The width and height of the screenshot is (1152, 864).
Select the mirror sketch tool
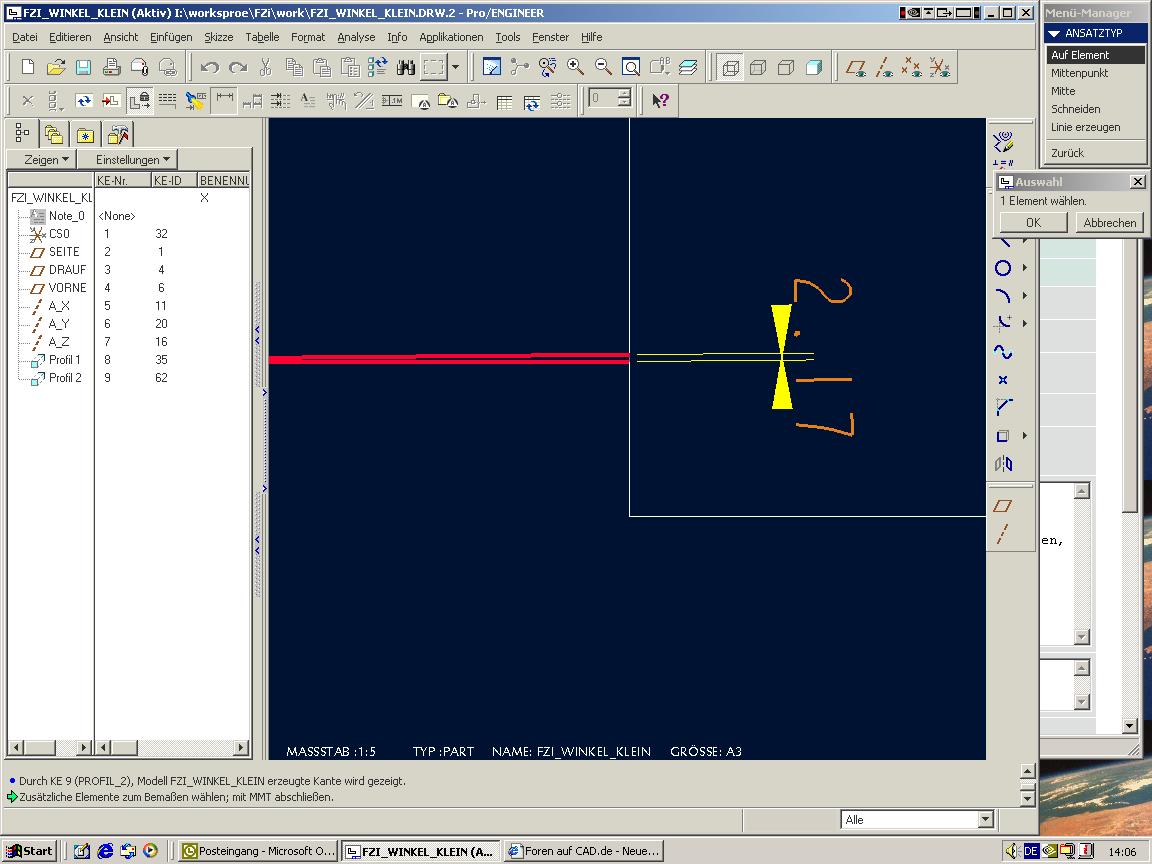(1003, 464)
